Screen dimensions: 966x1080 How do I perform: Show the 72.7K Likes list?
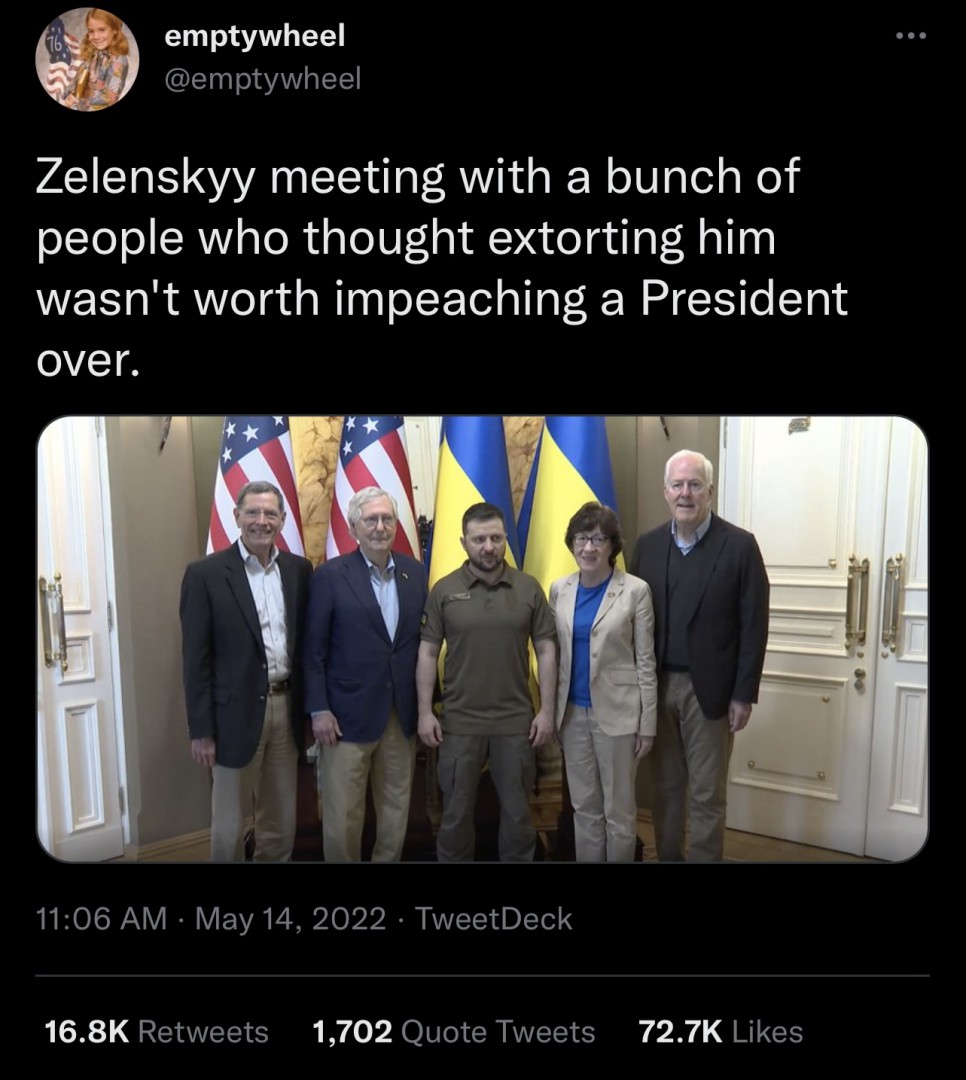[x=720, y=1031]
